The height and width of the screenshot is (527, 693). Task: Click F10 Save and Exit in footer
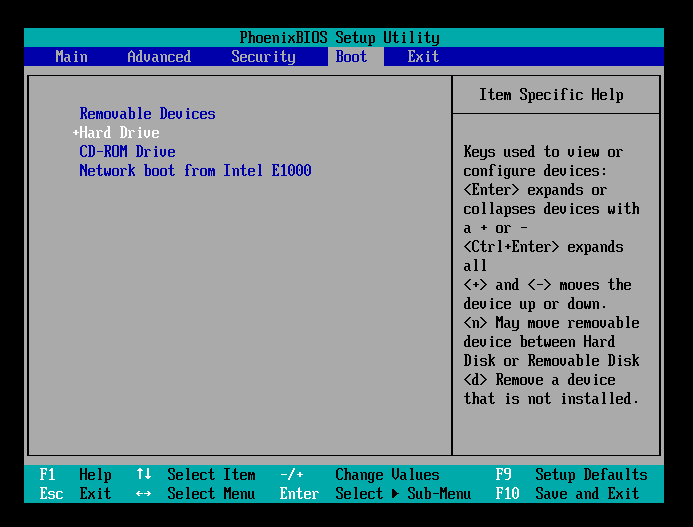pos(572,494)
